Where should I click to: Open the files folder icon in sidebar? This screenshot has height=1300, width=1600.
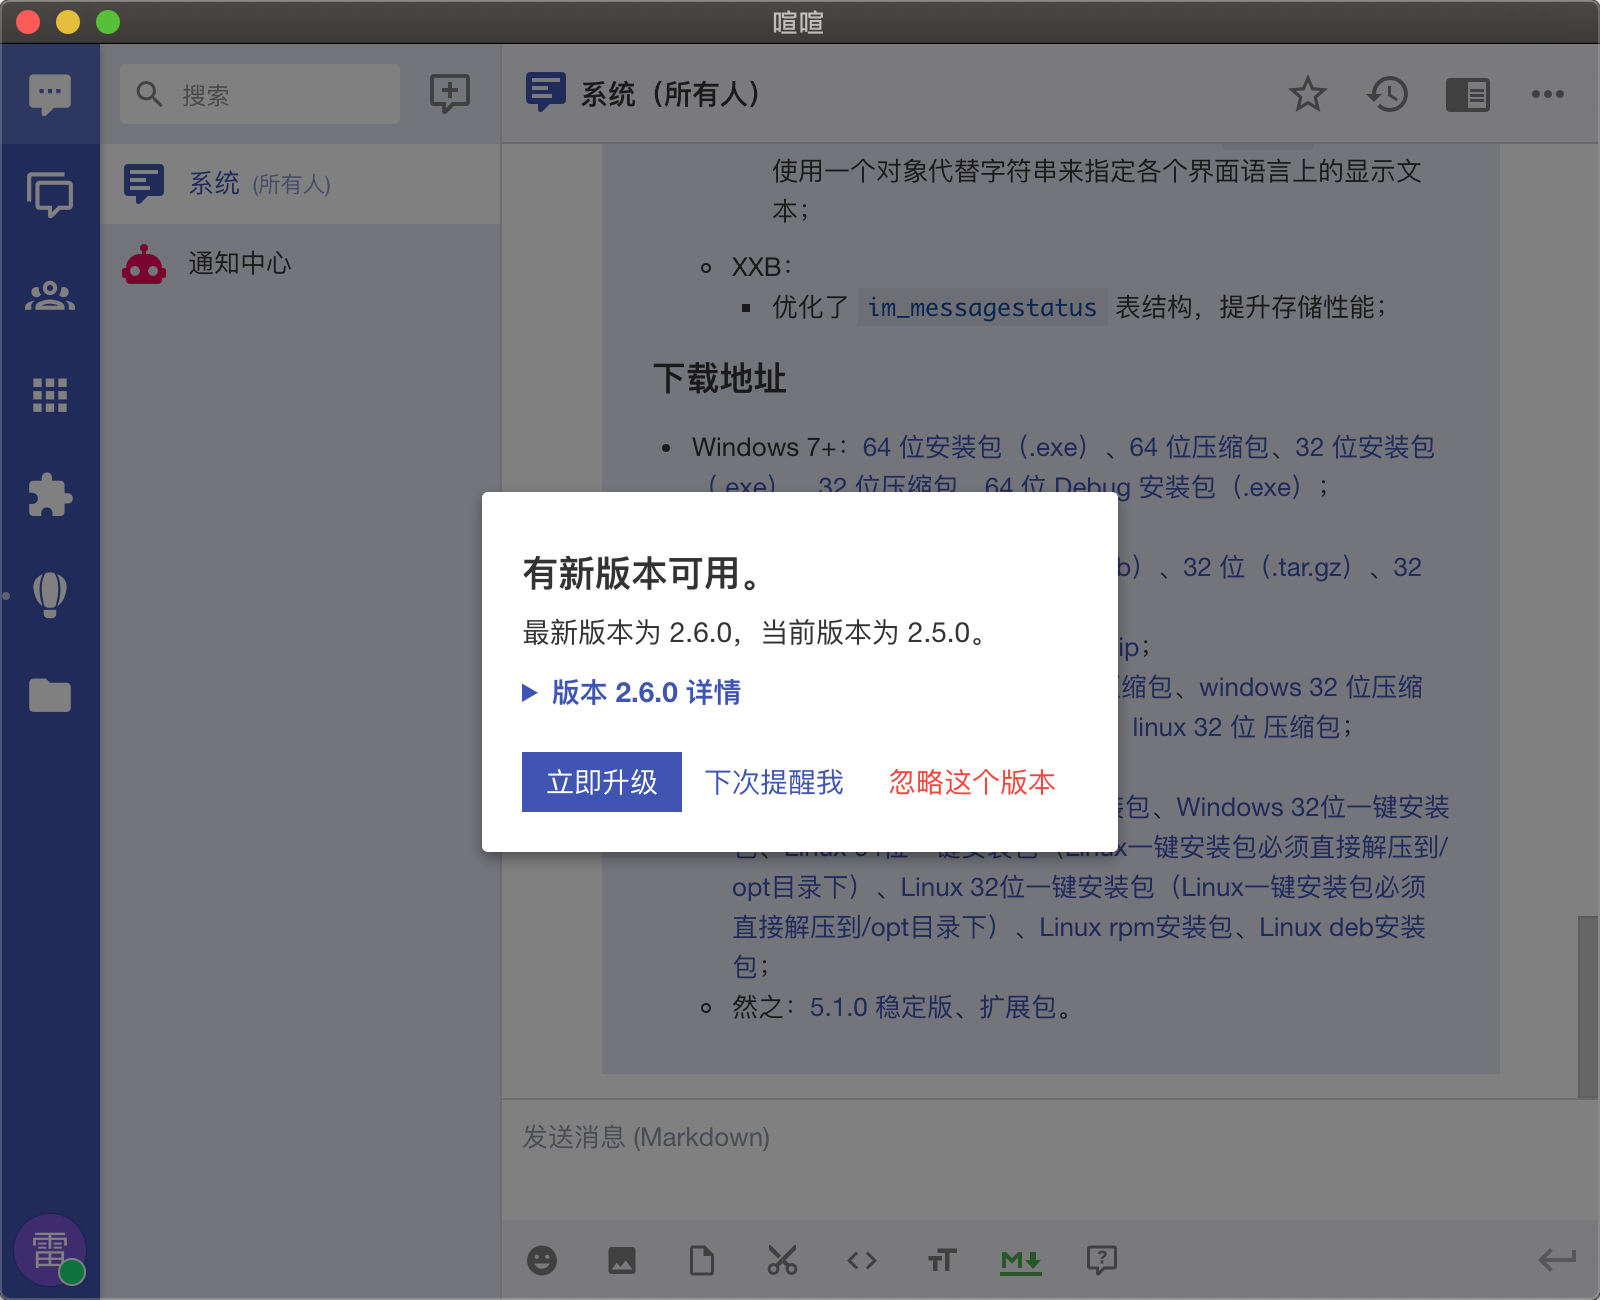tap(50, 695)
